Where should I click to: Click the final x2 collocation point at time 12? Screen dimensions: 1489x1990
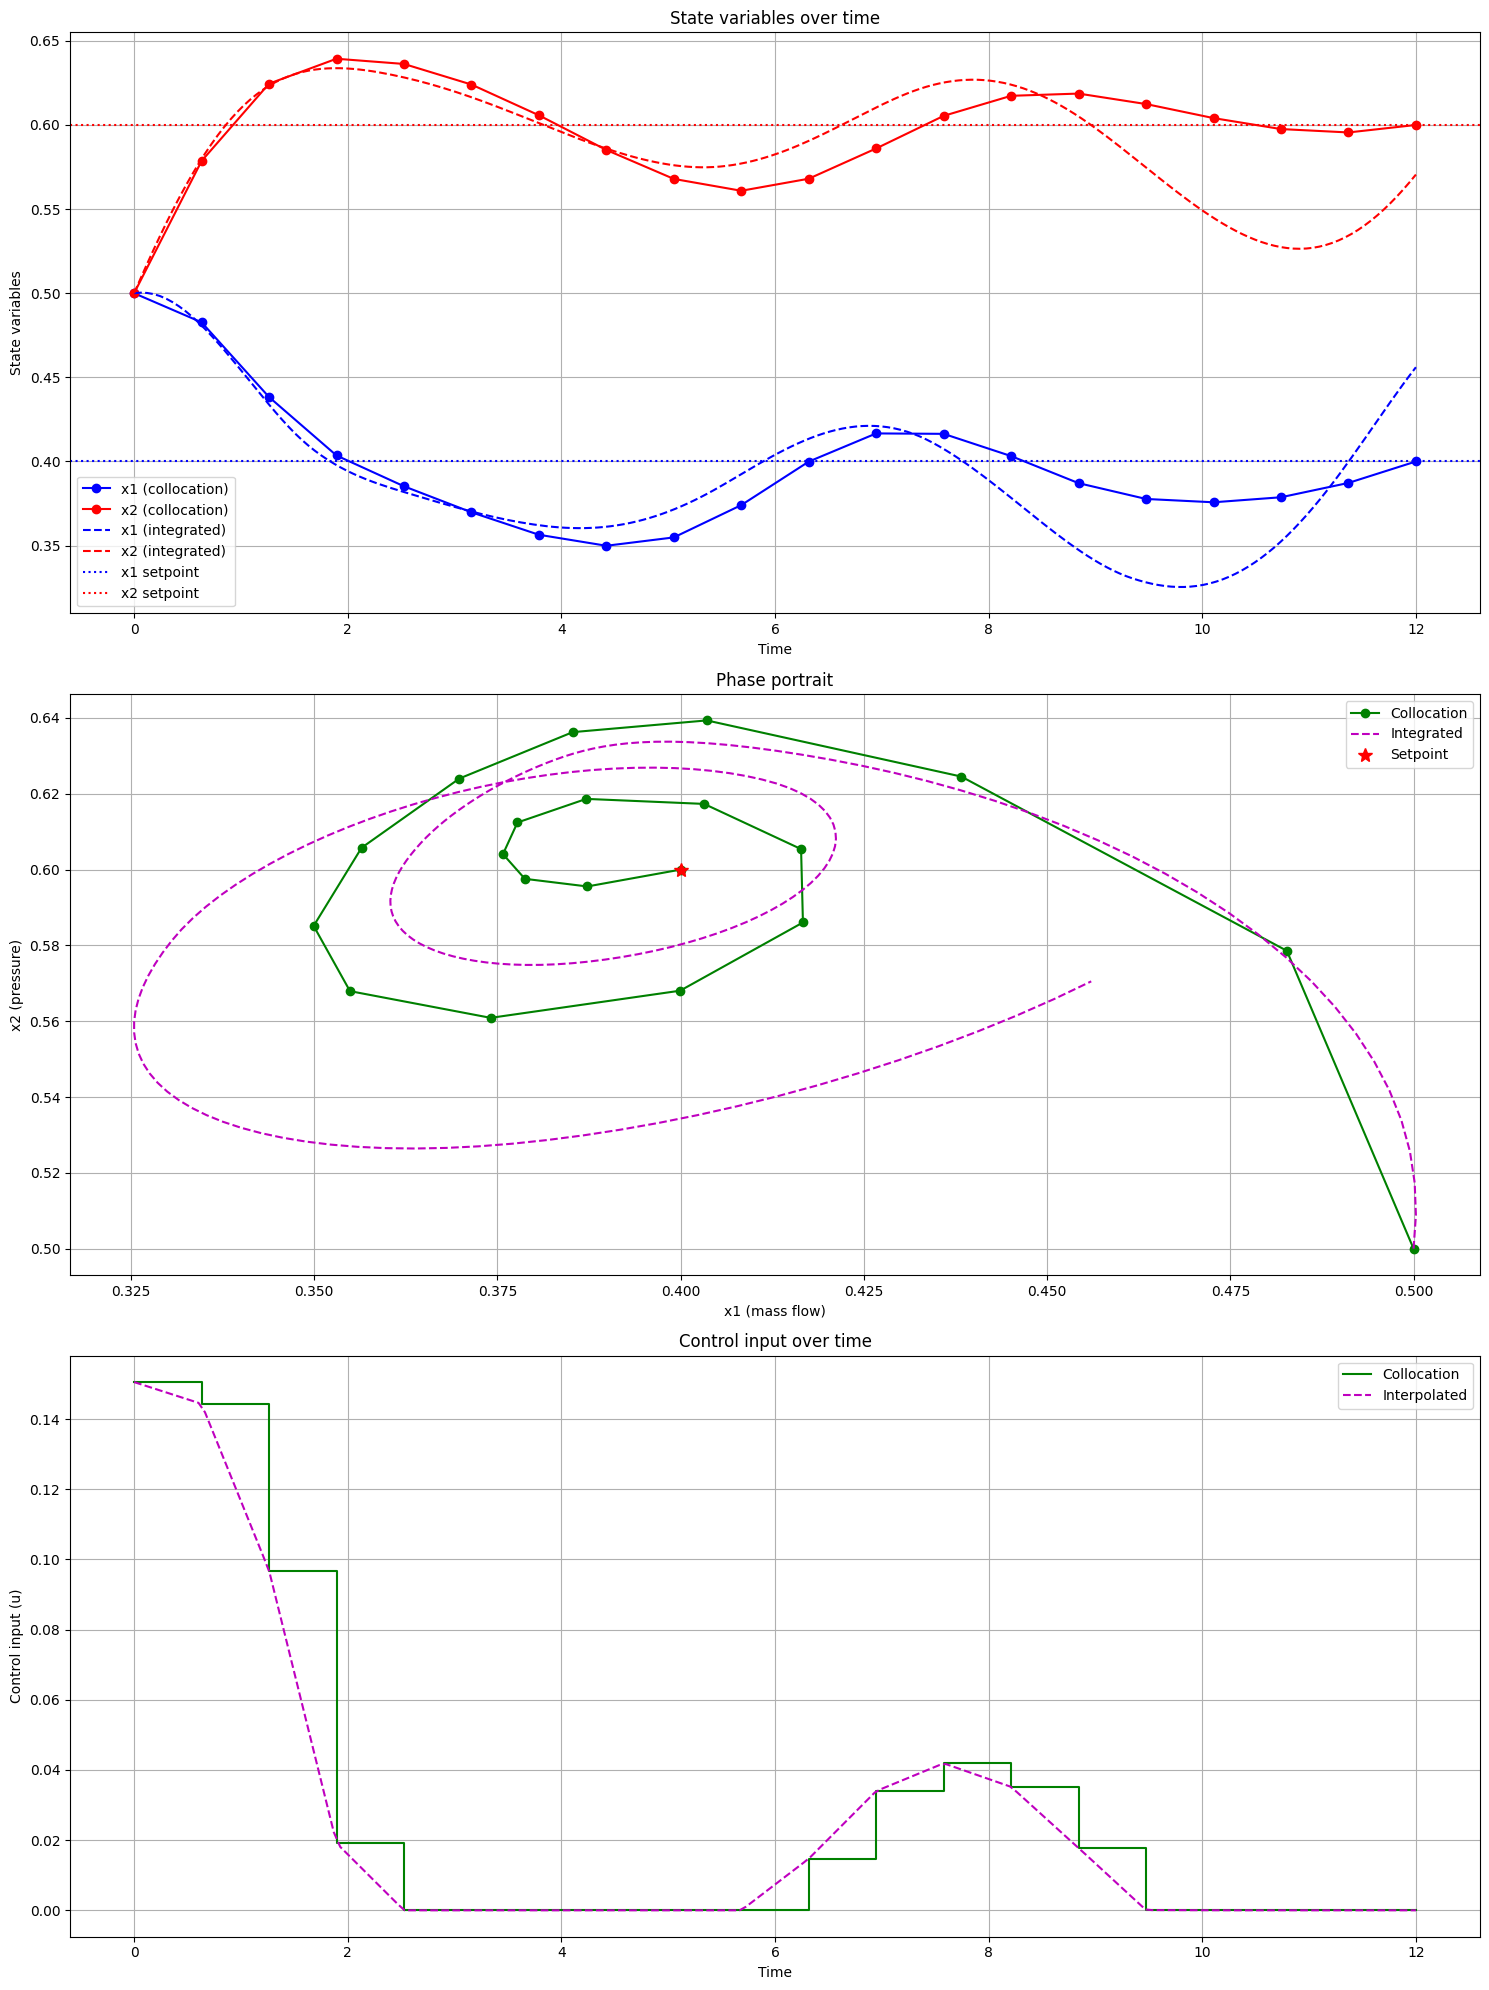pyautogui.click(x=1416, y=125)
